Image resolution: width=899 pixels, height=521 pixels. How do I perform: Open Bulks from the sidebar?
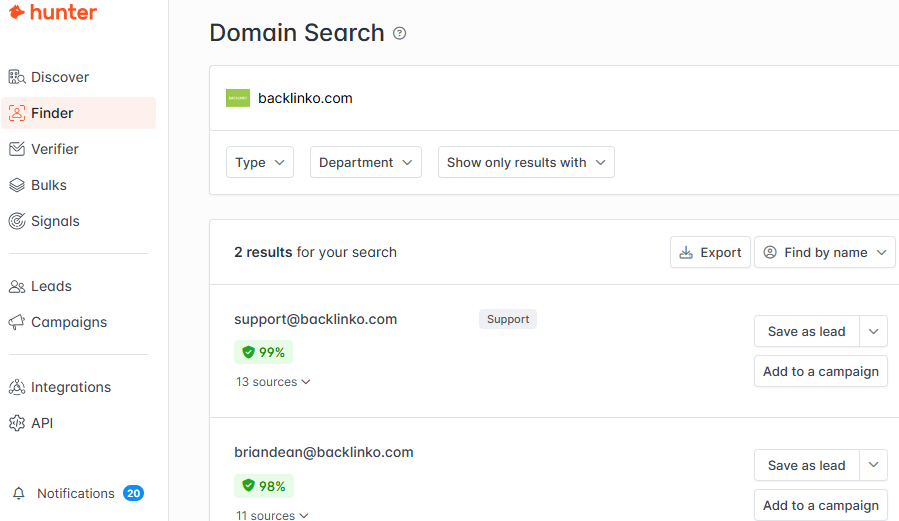[x=79, y=185]
